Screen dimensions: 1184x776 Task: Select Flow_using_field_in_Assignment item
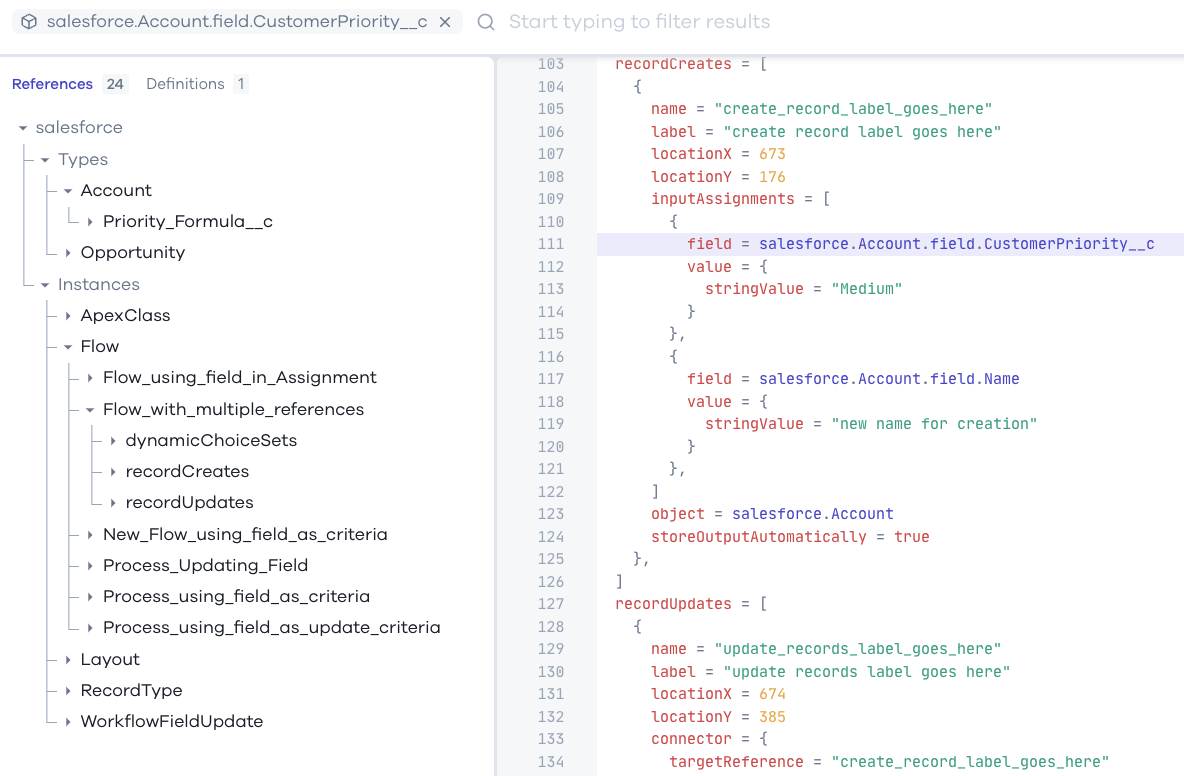[240, 377]
